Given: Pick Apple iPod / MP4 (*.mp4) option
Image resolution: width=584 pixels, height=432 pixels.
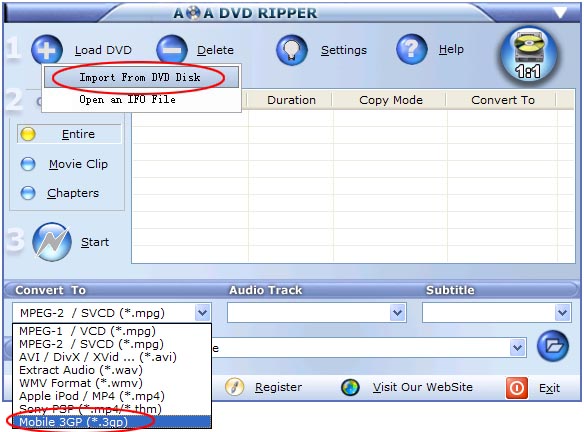Looking at the screenshot, I should (112, 396).
